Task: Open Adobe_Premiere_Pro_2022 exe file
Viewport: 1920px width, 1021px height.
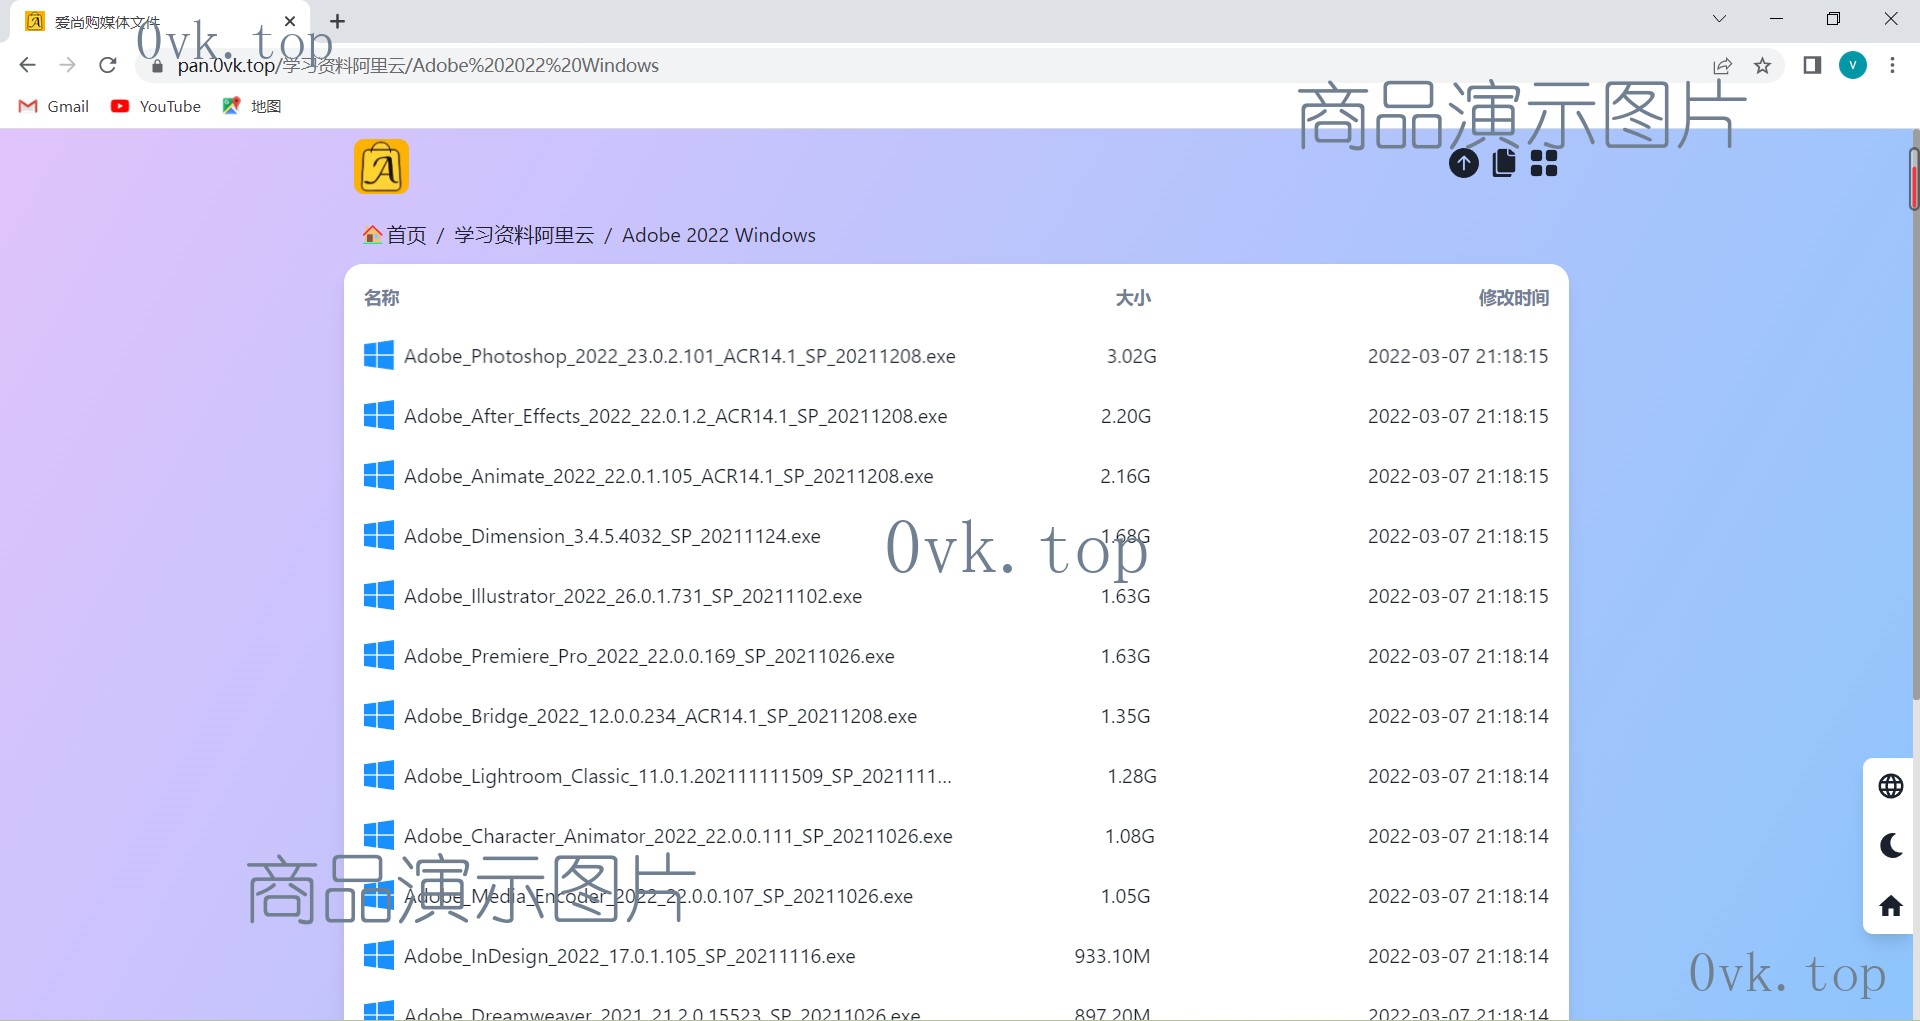Action: pyautogui.click(x=649, y=656)
